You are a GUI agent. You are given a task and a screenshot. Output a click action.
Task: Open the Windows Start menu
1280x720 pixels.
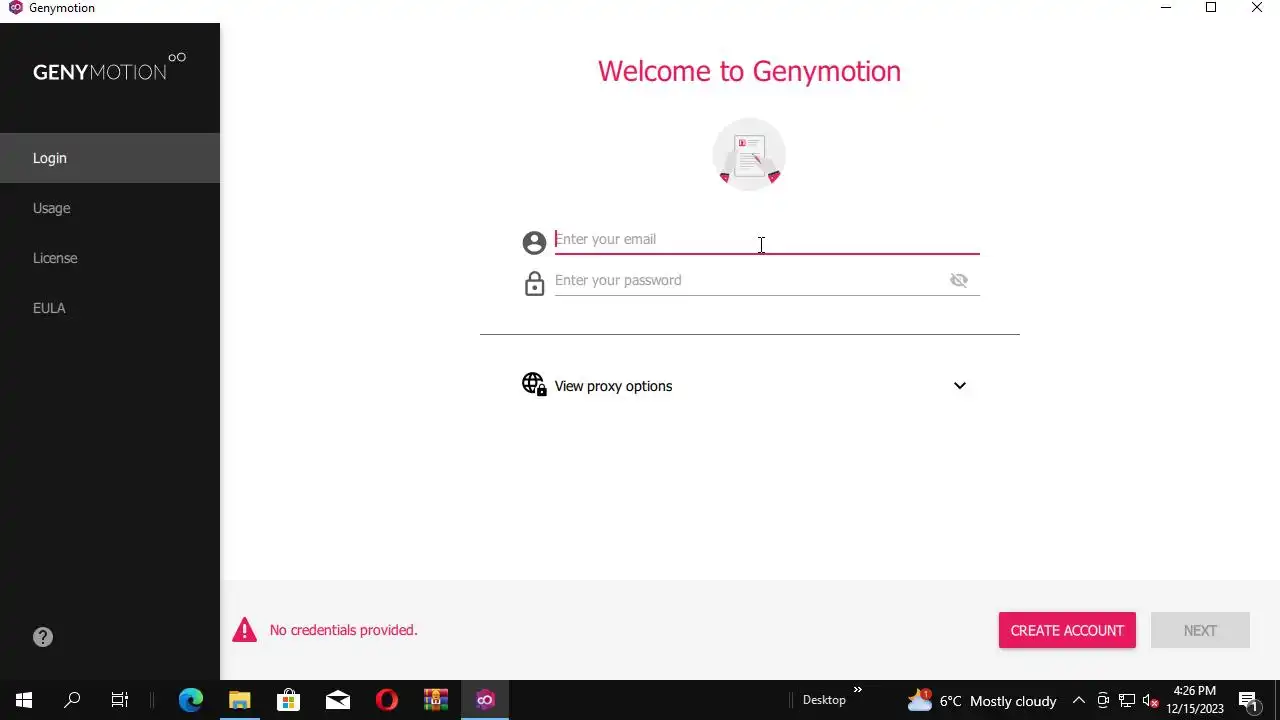coord(24,700)
